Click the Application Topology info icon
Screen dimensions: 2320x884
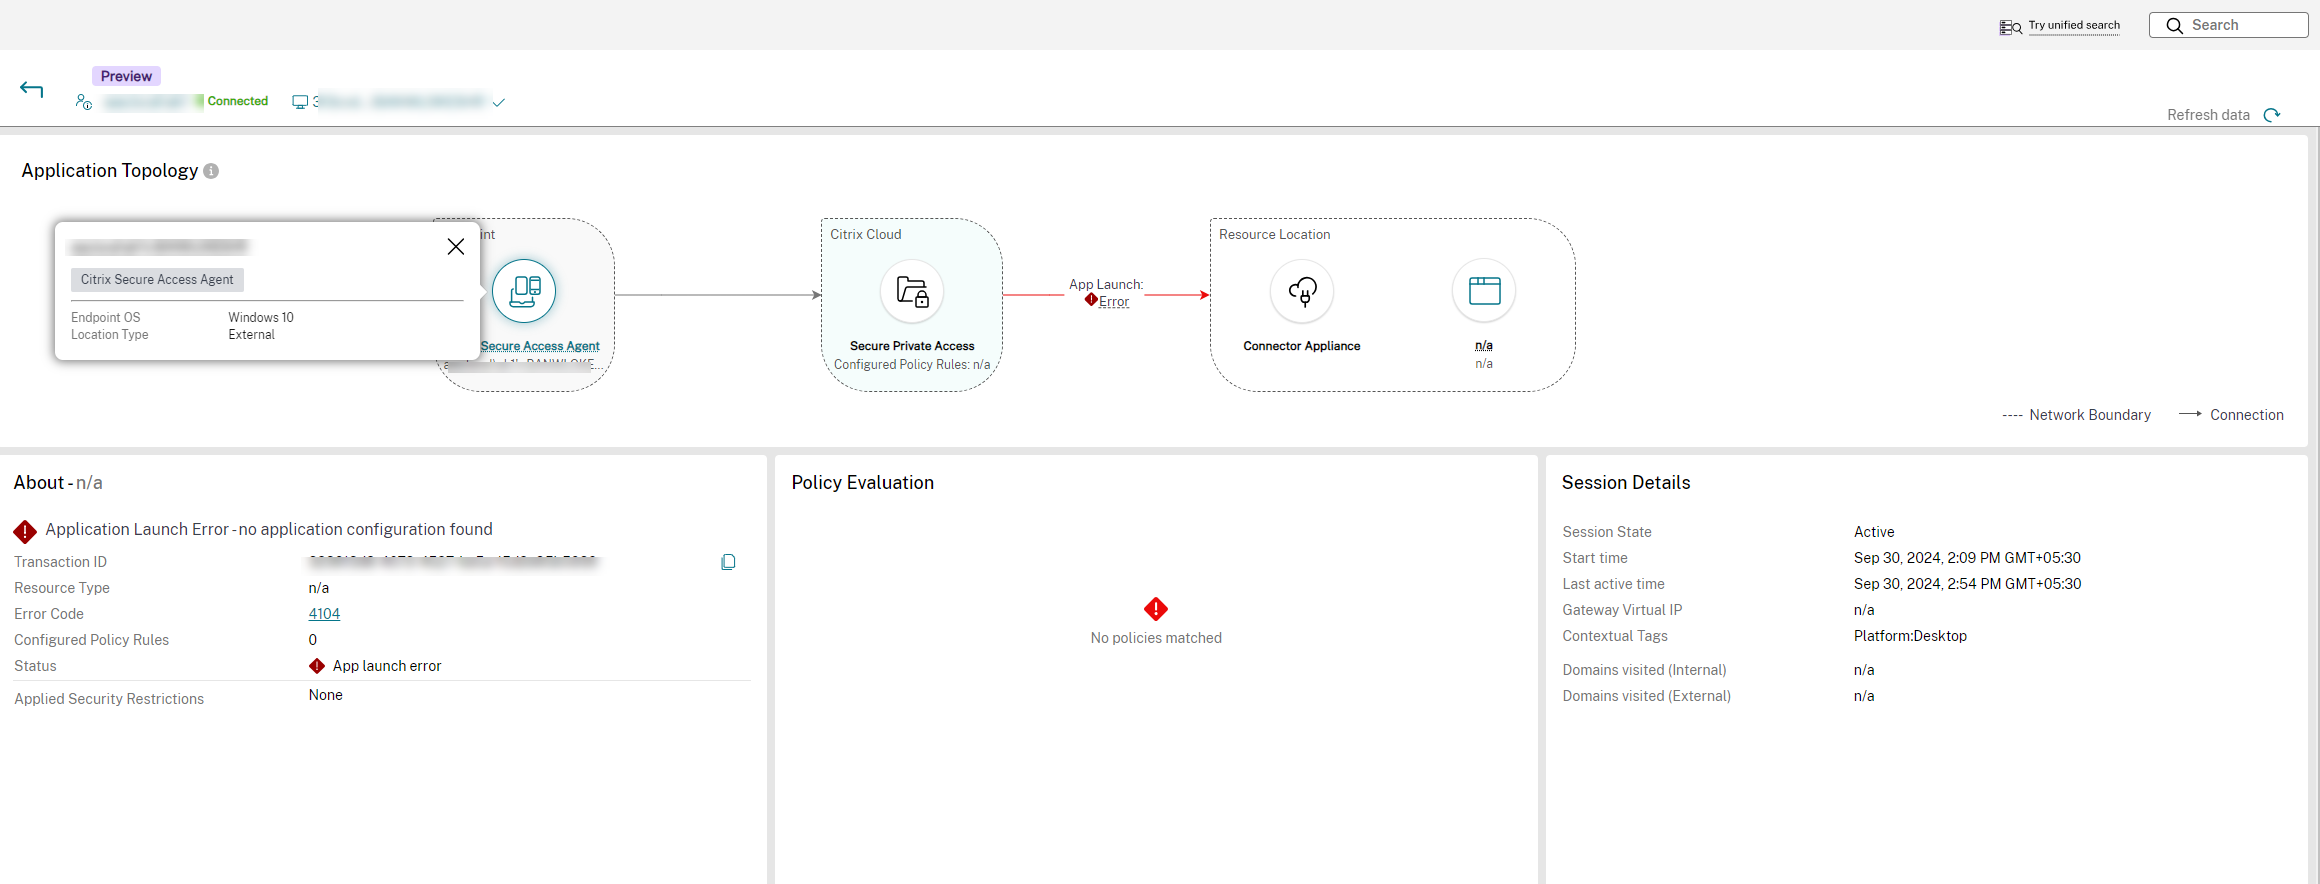point(211,171)
